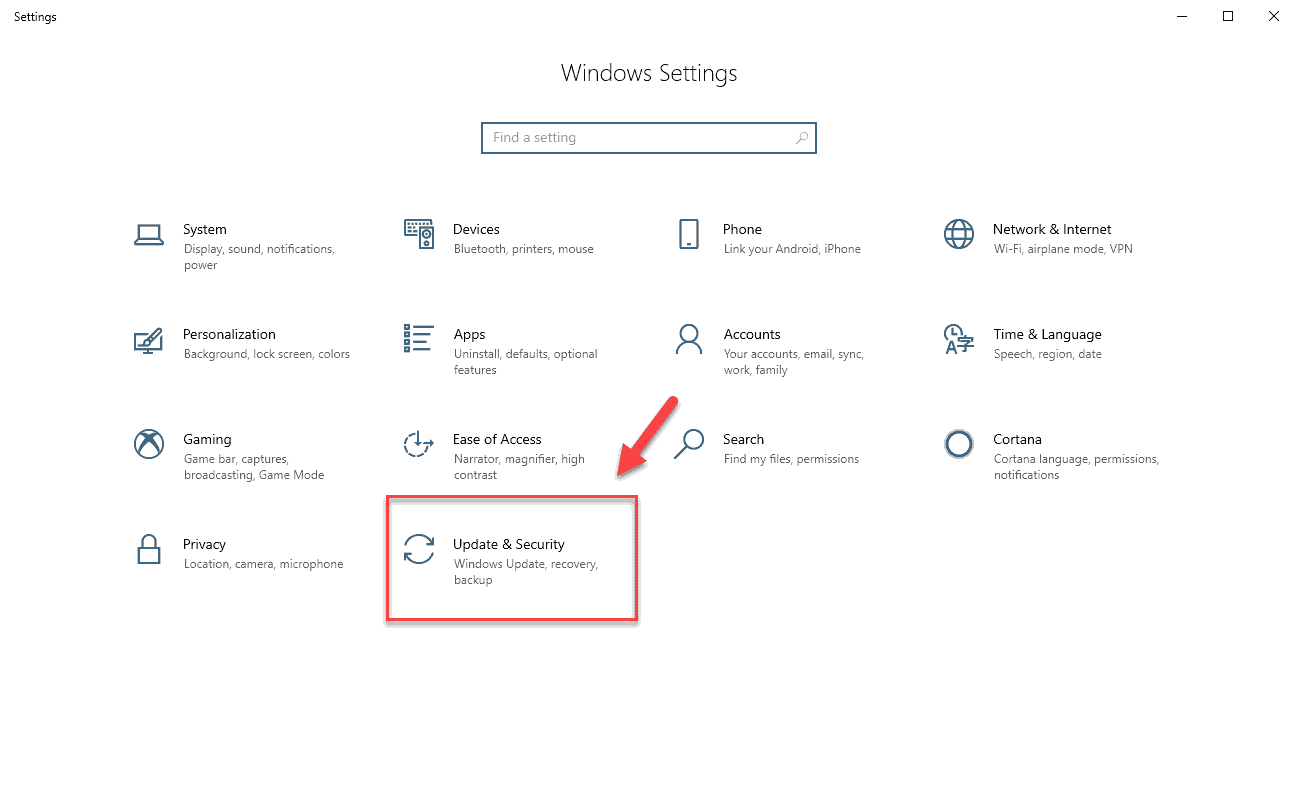Maximize the Settings window

point(1228,16)
